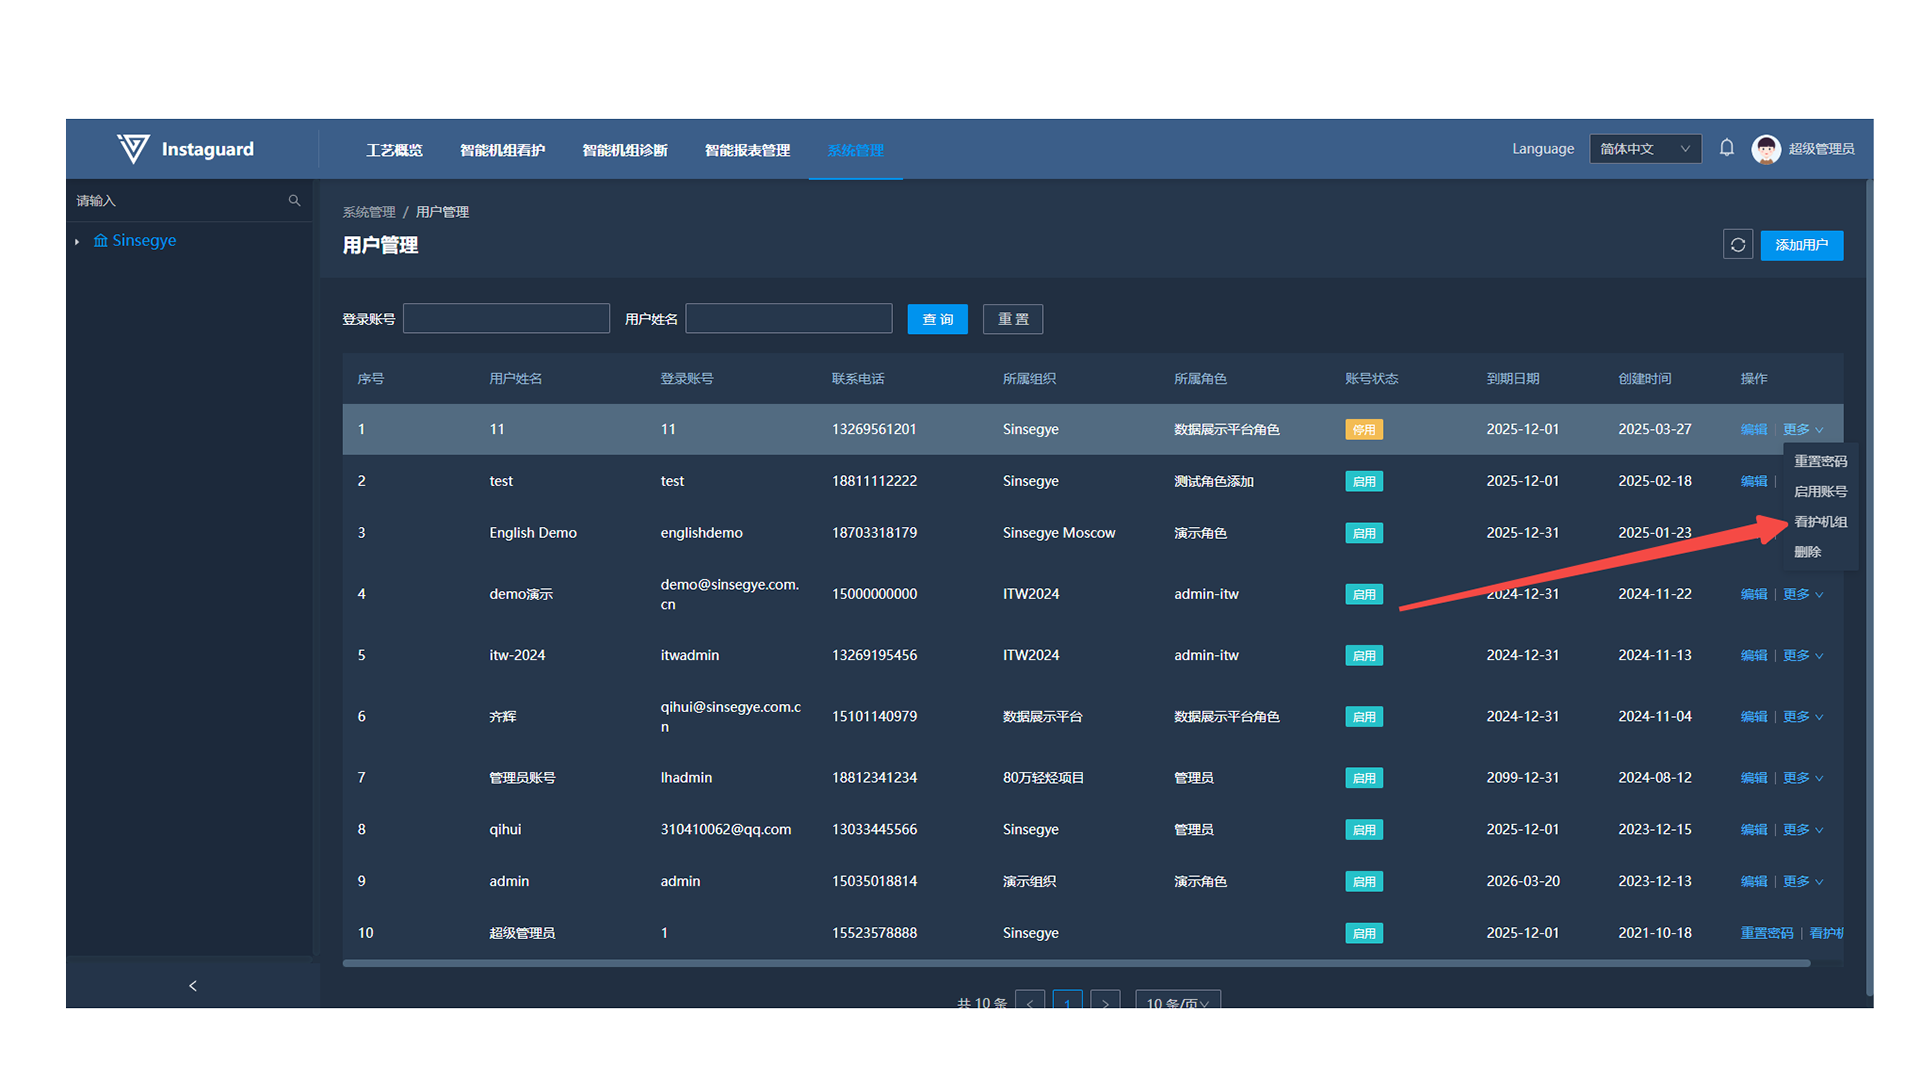Open the 系统管理 menu
Viewport: 1920px width, 1080px height.
855,150
